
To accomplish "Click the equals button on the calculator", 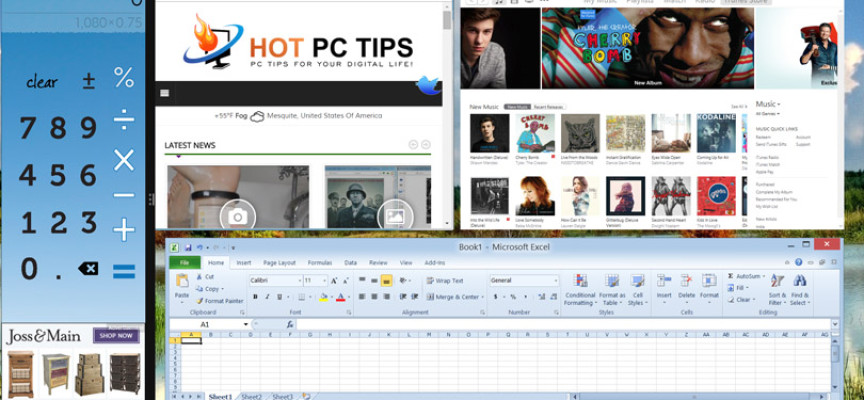I will pos(124,271).
